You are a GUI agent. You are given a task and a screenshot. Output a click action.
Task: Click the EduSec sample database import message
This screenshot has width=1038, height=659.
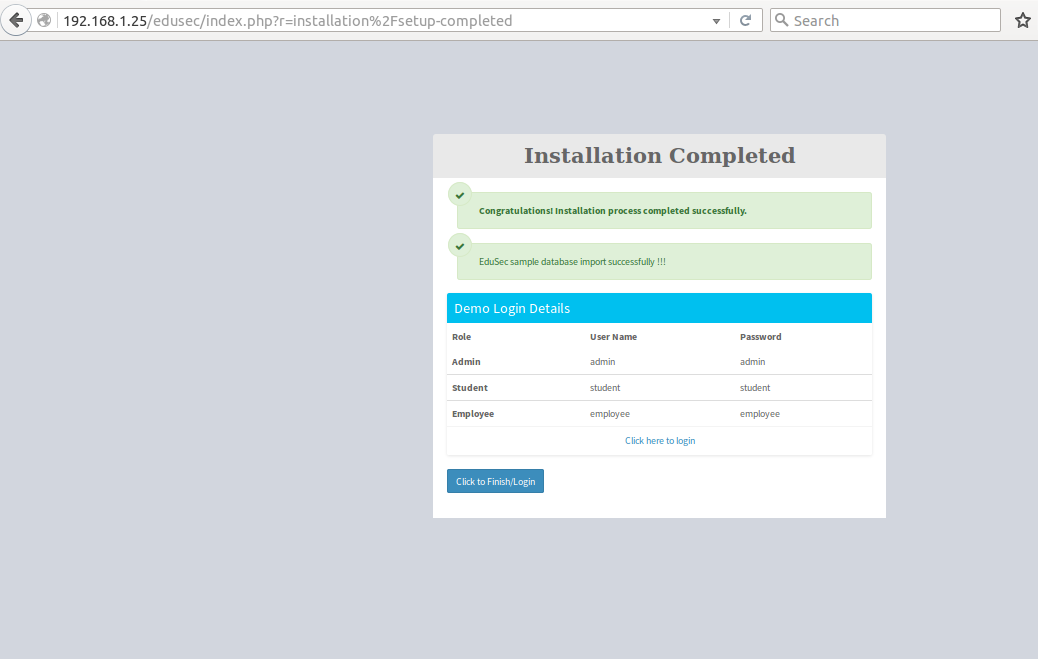click(x=572, y=262)
